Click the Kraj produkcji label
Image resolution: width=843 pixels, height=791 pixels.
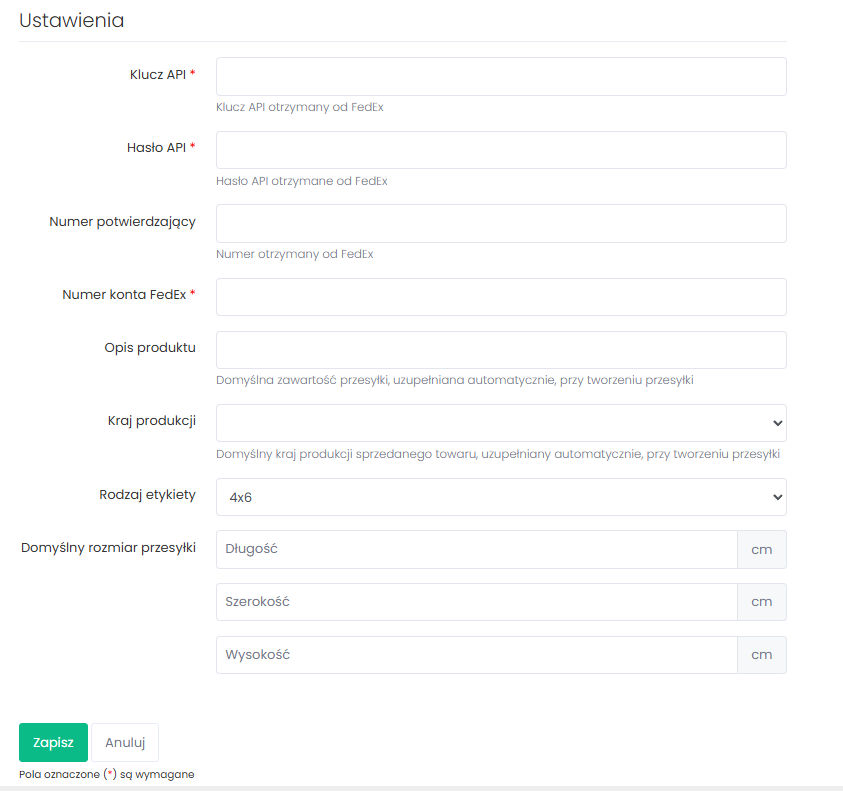pyautogui.click(x=149, y=421)
